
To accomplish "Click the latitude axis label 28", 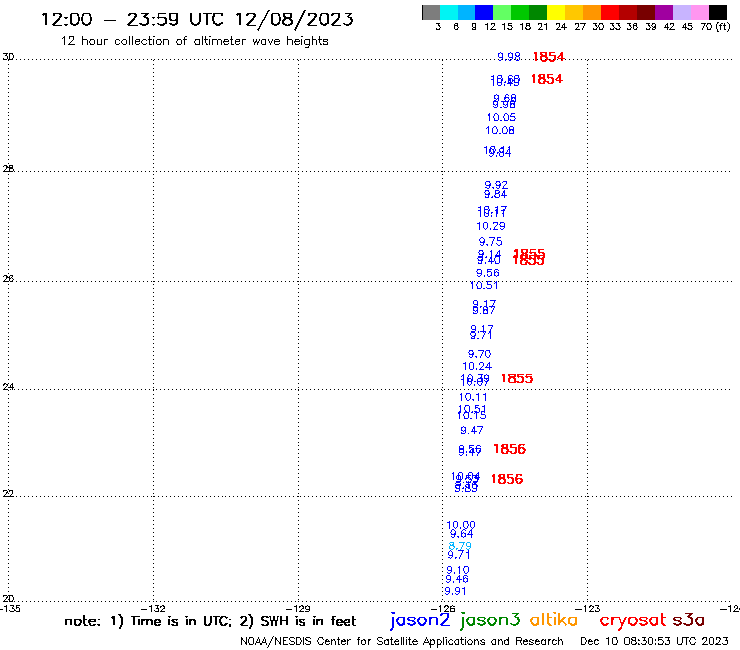I will click(x=8, y=169).
